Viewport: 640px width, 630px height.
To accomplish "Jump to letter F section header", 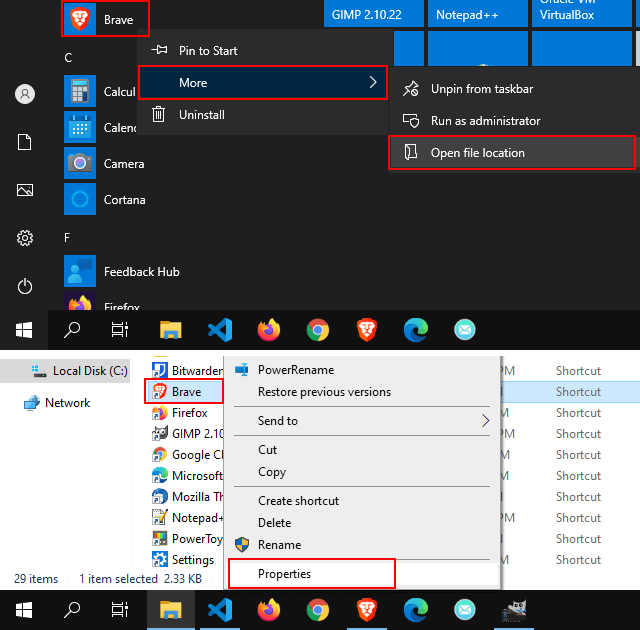I will (x=67, y=237).
